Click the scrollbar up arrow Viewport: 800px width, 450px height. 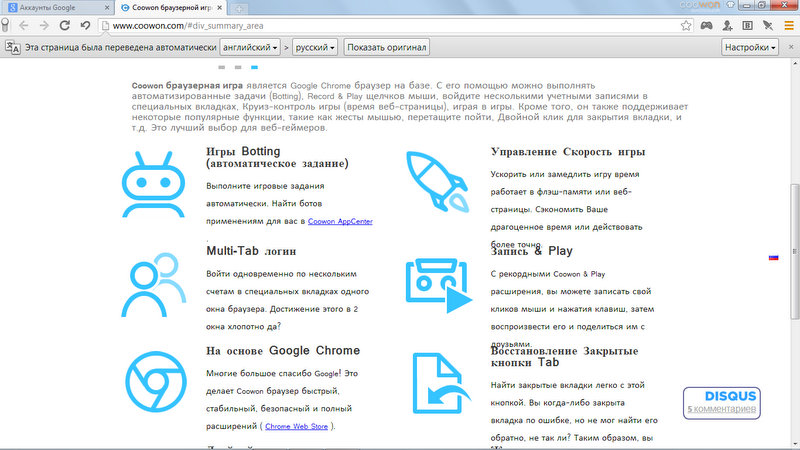795,63
